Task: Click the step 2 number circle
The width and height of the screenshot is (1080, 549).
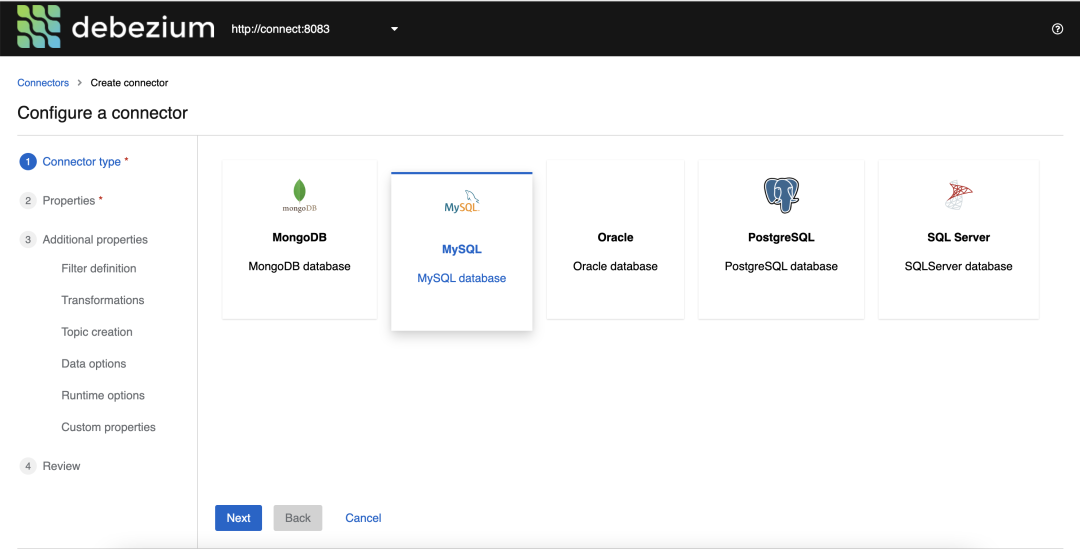Action: [x=28, y=200]
